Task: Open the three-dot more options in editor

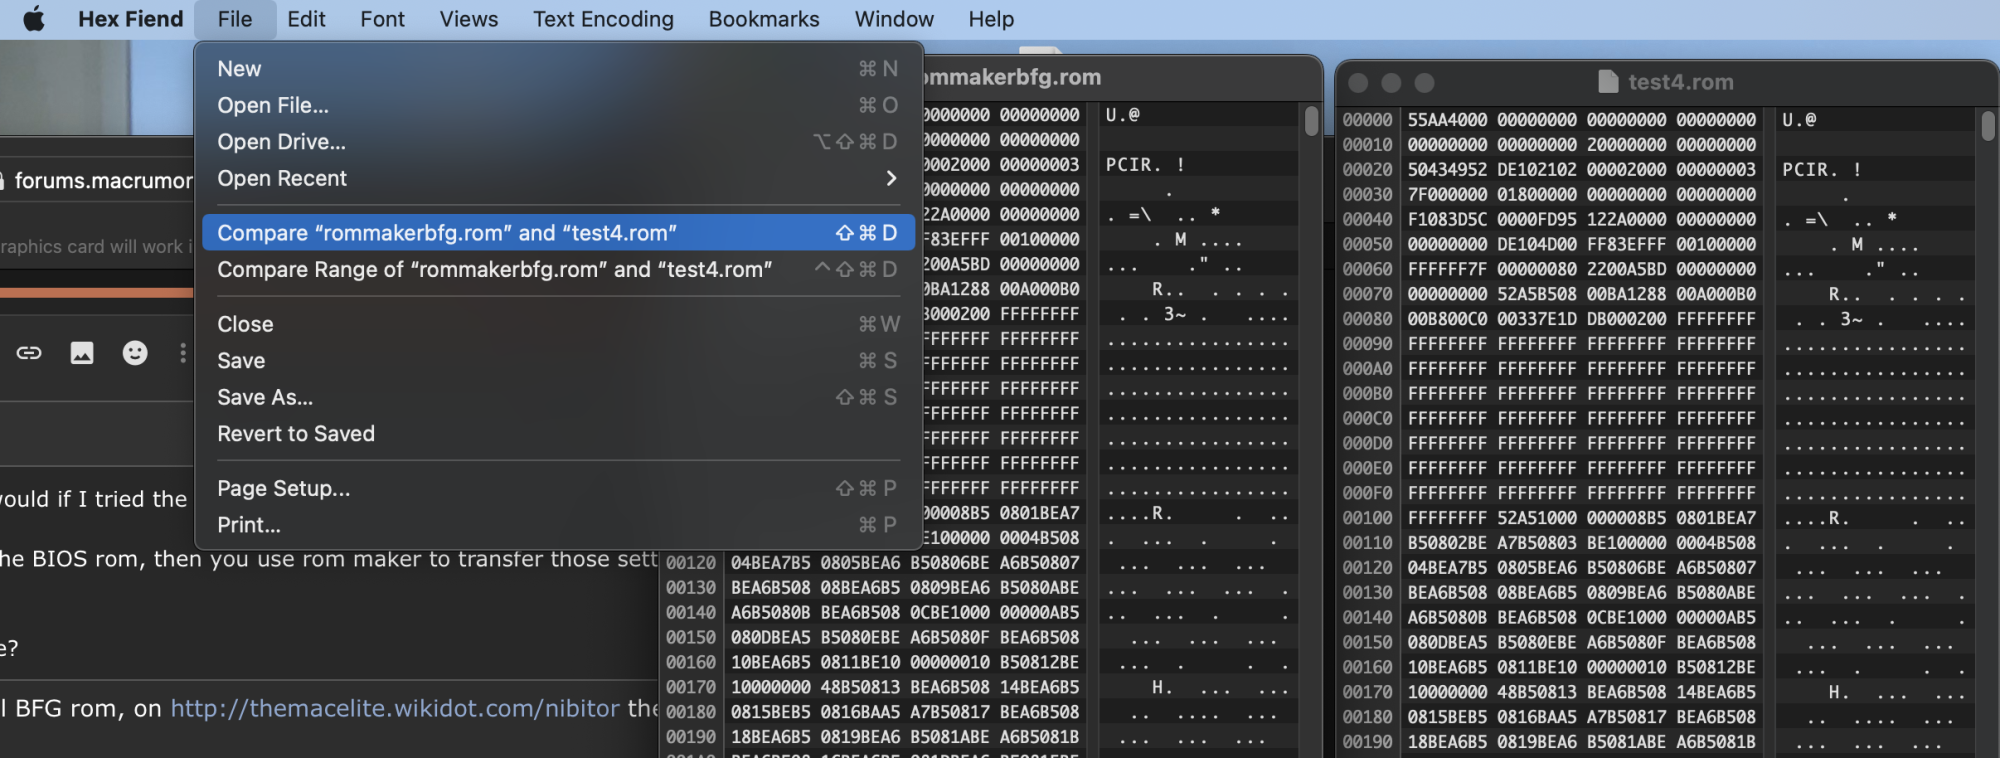Action: click(x=182, y=352)
